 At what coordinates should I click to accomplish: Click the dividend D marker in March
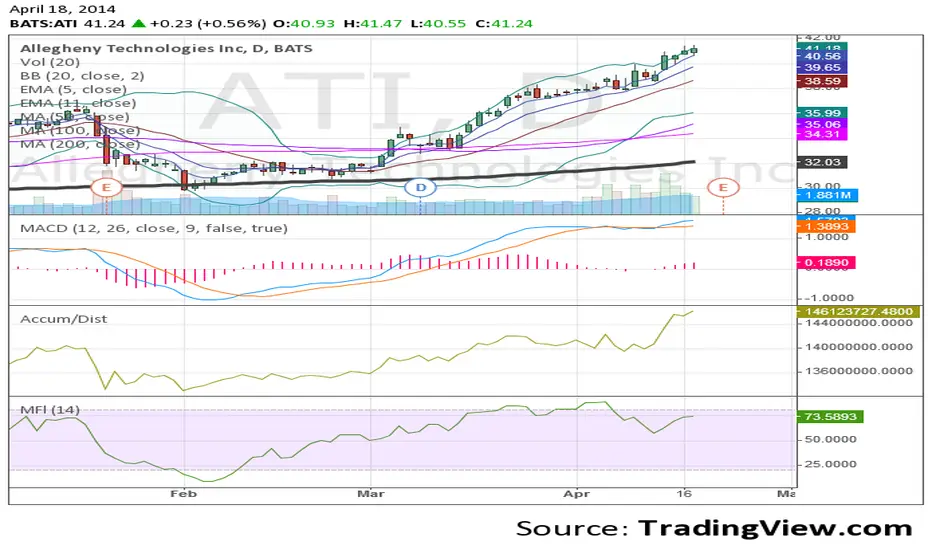click(421, 188)
